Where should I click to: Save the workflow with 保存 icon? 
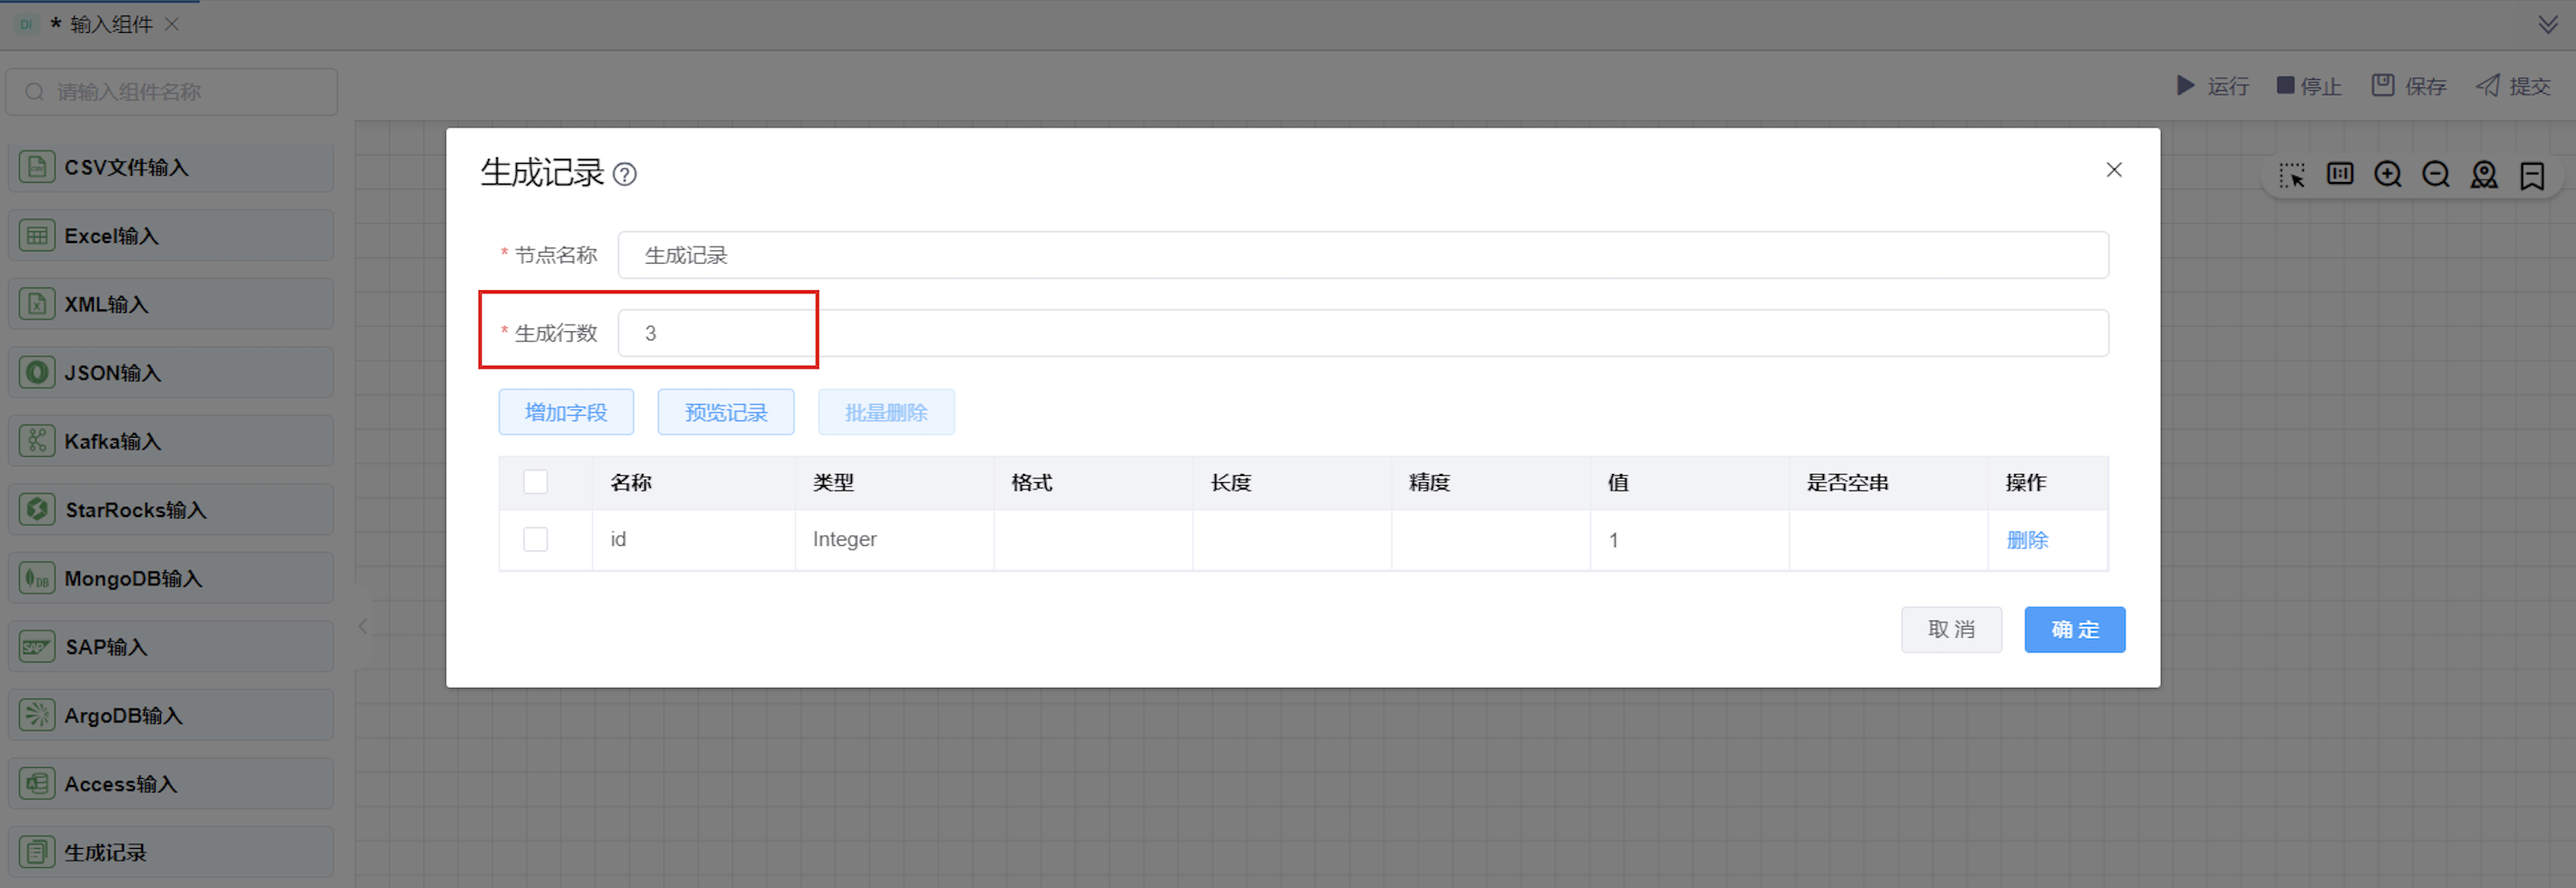(2382, 85)
